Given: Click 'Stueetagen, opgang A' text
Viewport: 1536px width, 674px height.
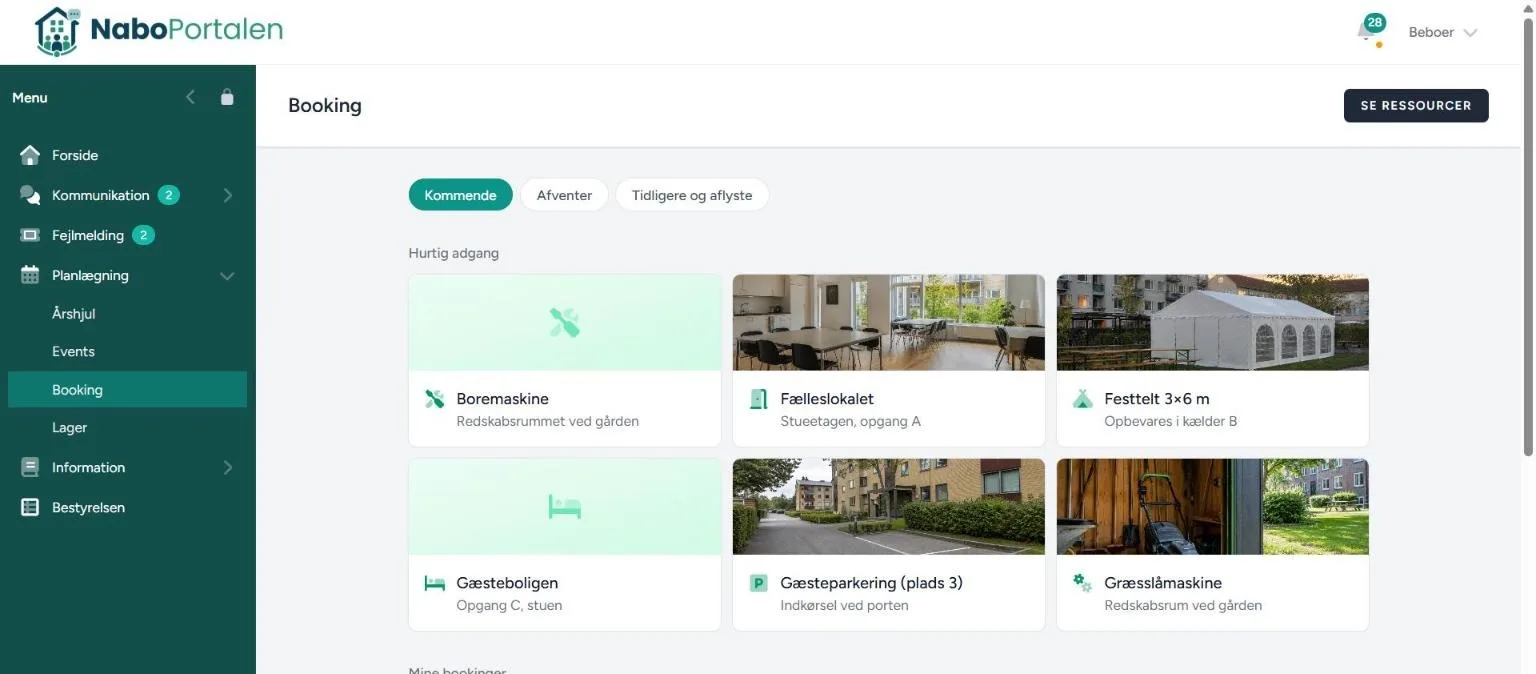Looking at the screenshot, I should point(850,421).
